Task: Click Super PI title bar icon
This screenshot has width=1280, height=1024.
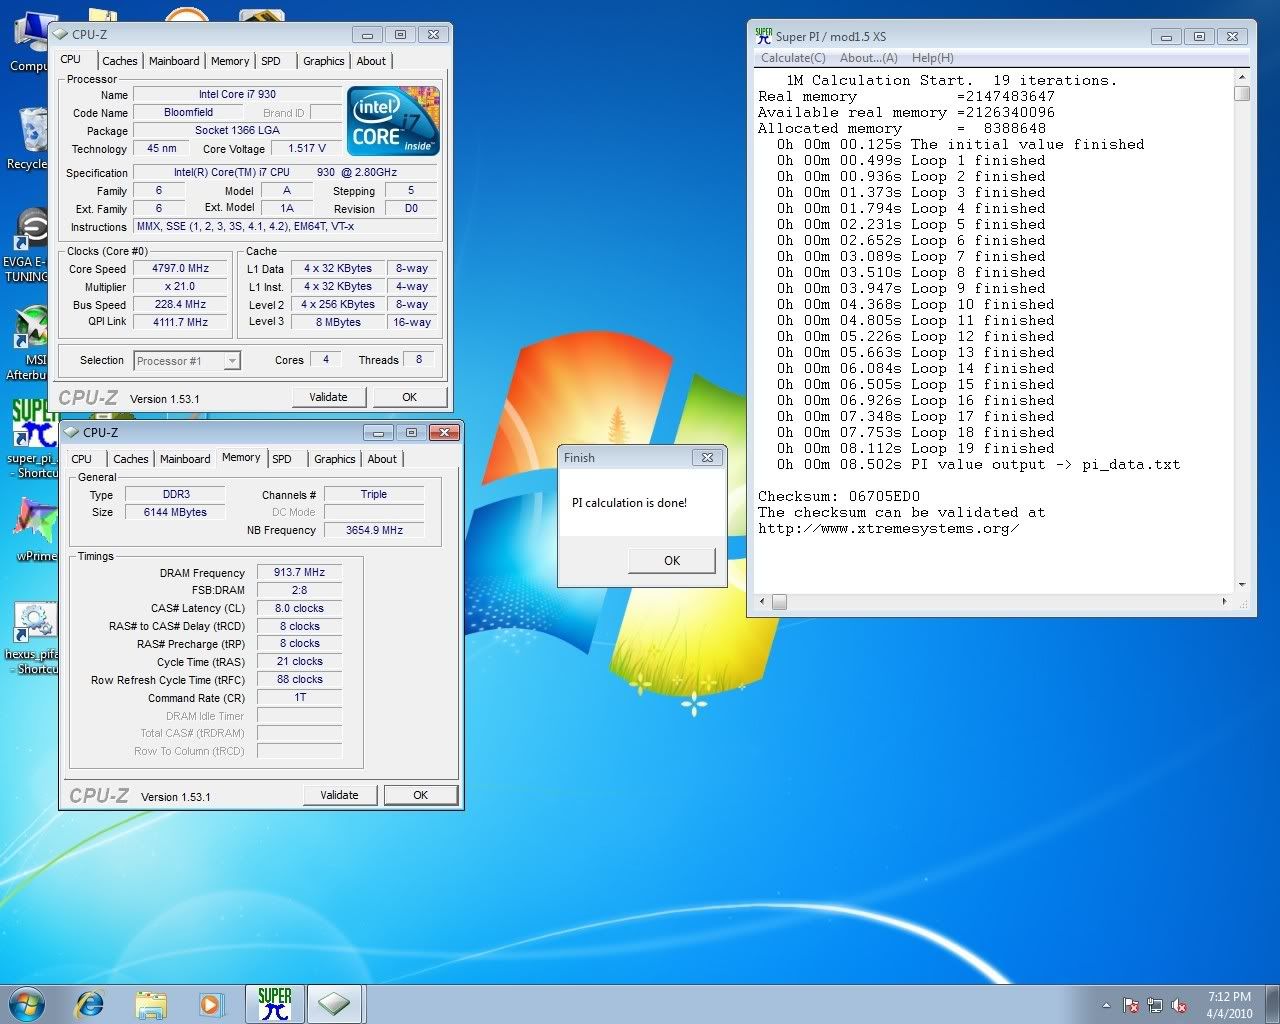Action: click(764, 35)
